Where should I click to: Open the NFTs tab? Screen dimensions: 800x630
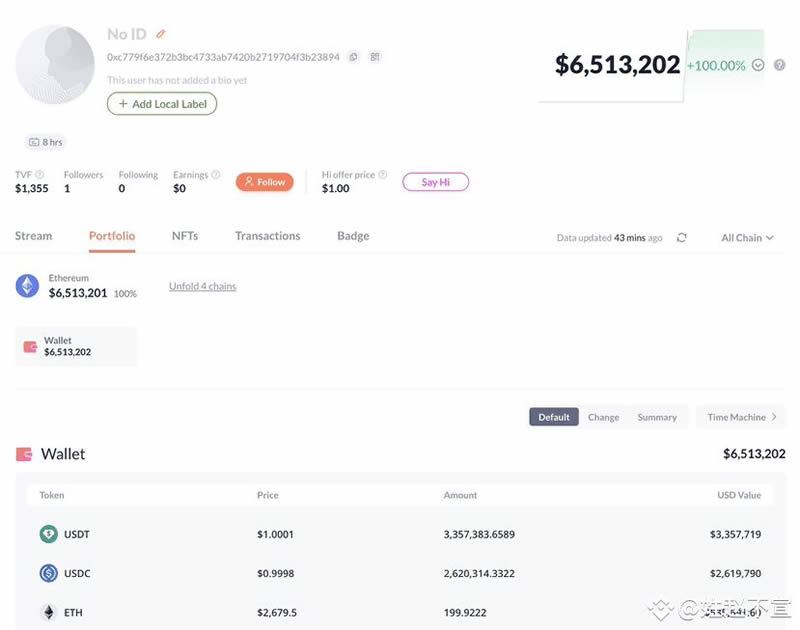coord(185,236)
